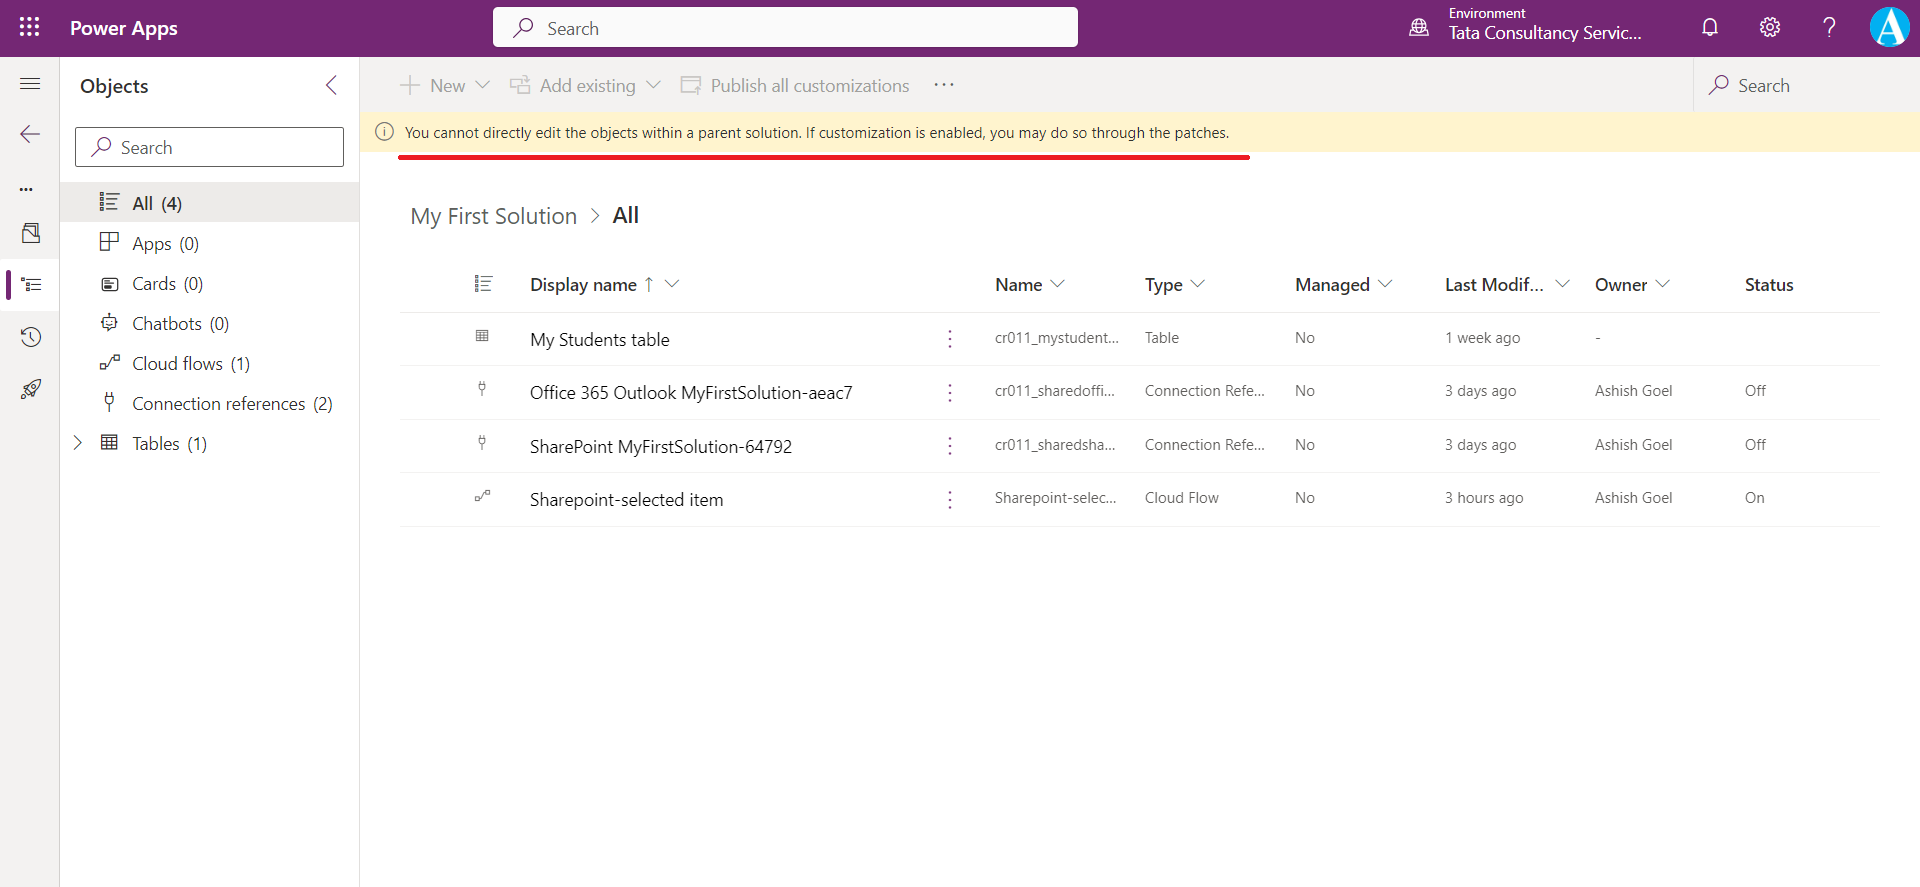Expand the Tables tree node
This screenshot has width=1920, height=887.
click(78, 443)
